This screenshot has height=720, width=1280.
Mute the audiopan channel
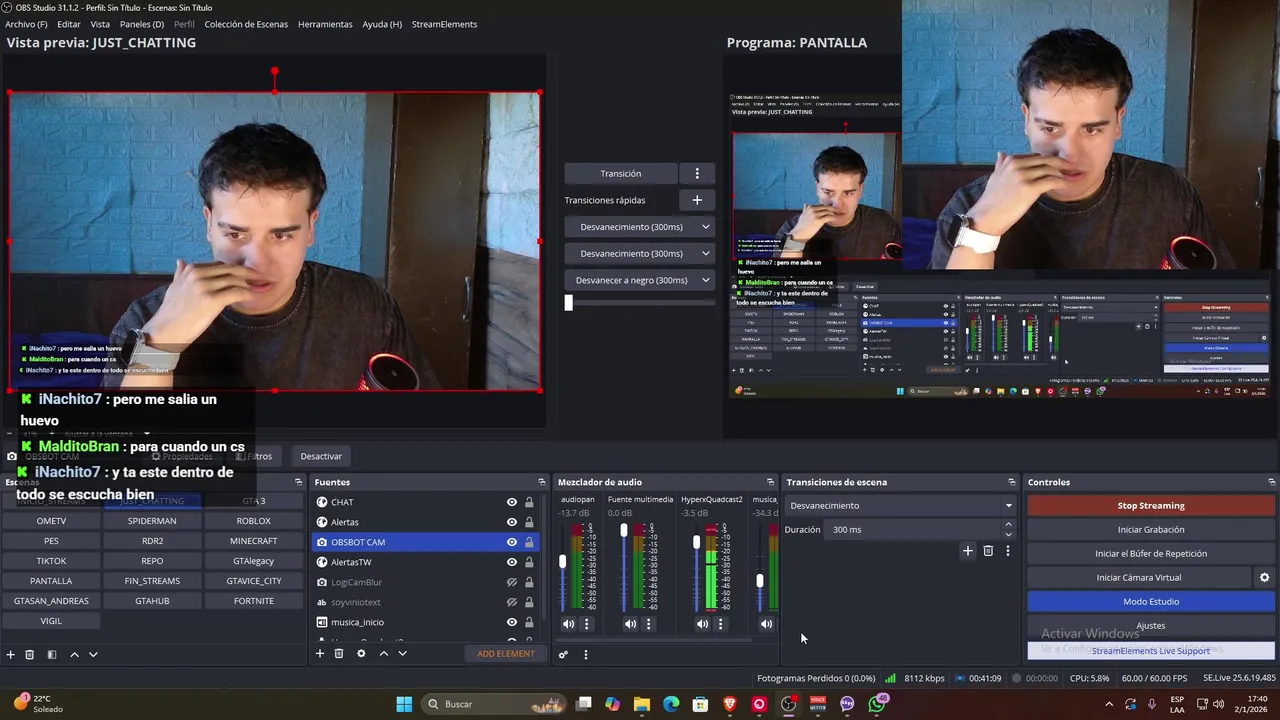568,624
